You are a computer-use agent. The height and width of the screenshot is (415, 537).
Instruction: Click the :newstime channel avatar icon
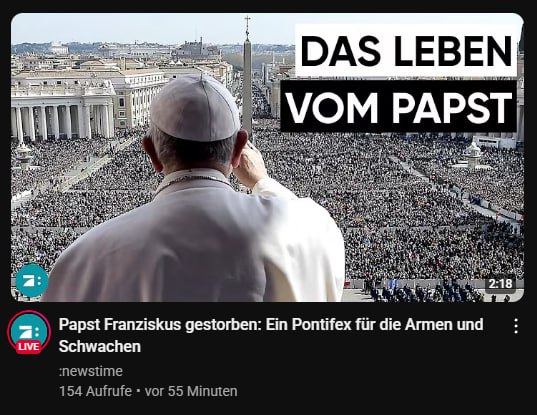(x=29, y=332)
